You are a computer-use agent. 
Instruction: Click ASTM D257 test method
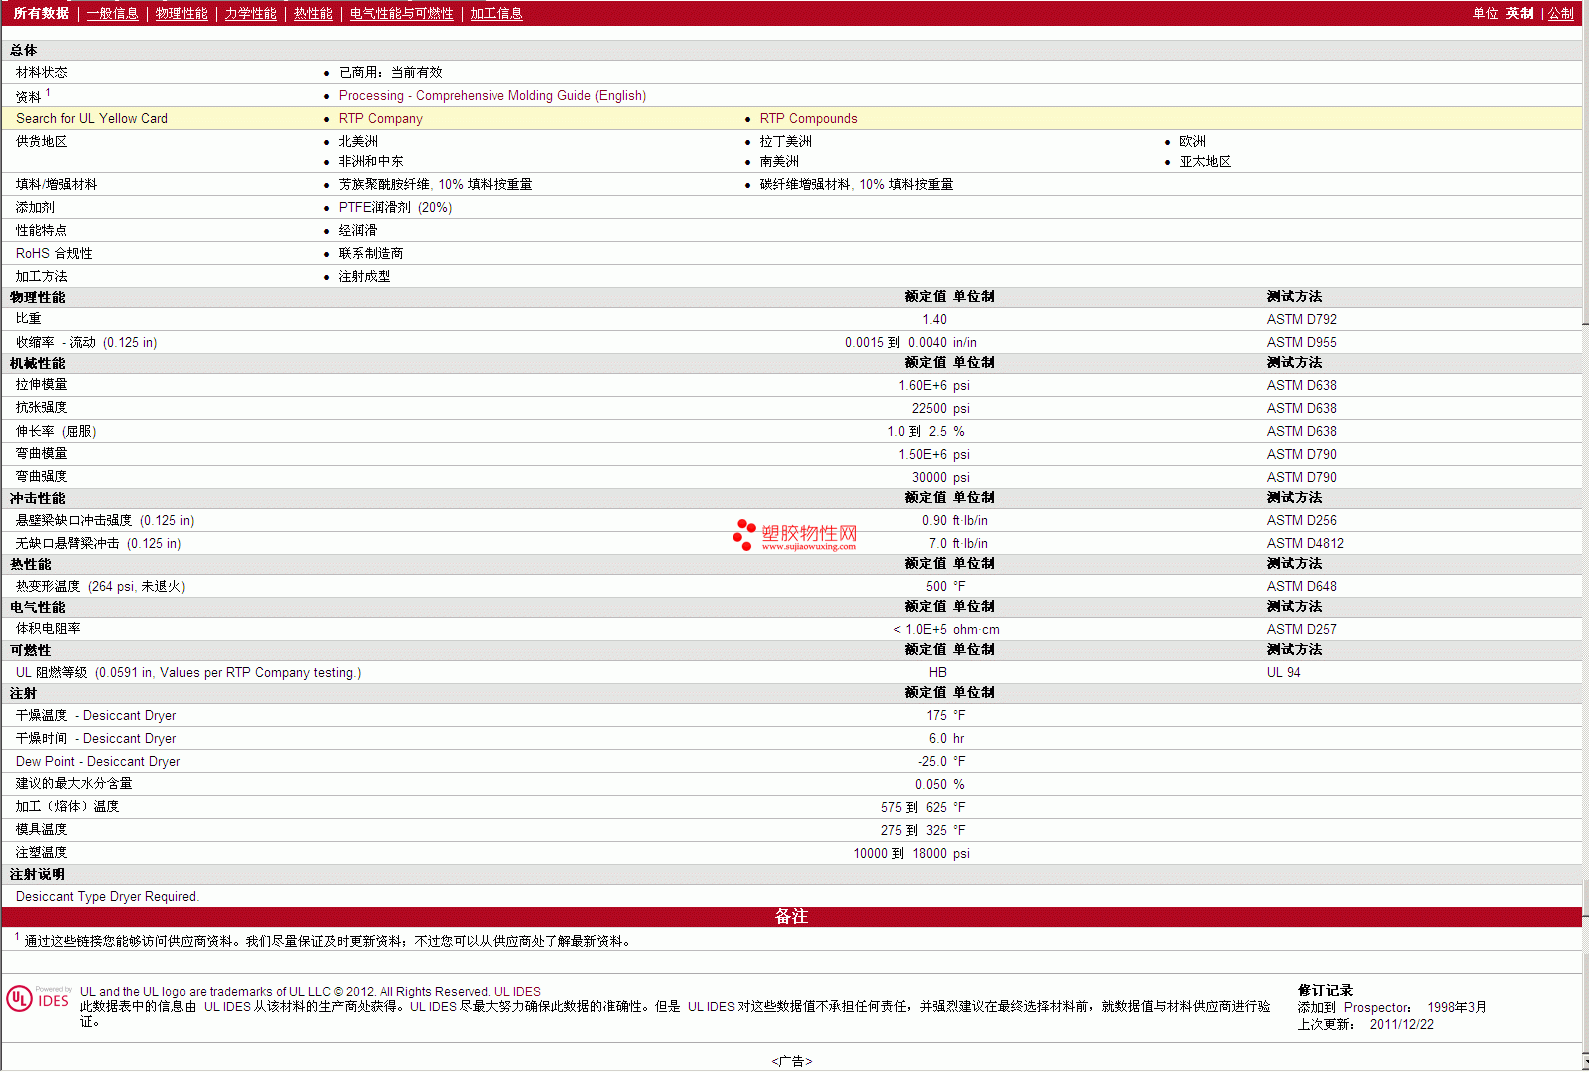[1301, 629]
